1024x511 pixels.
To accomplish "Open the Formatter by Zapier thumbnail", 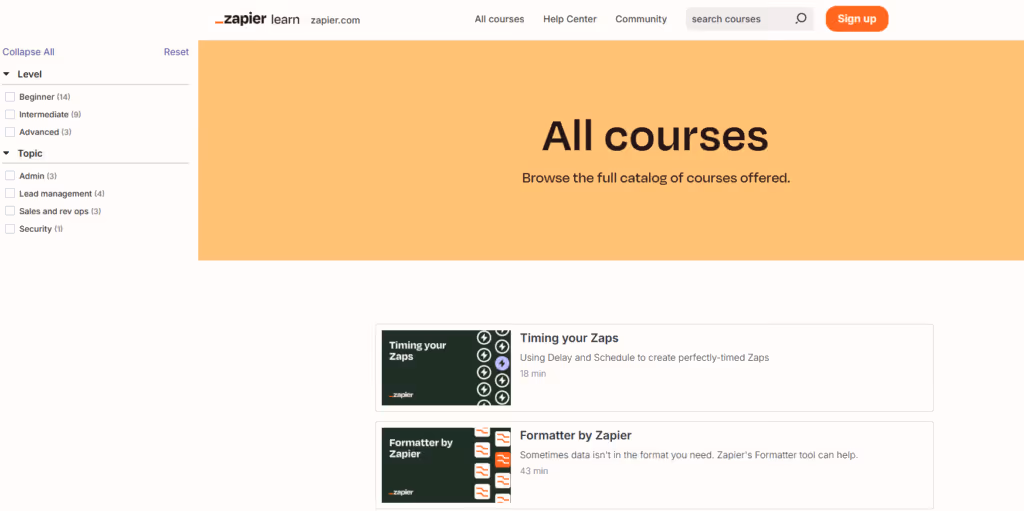I will click(446, 465).
